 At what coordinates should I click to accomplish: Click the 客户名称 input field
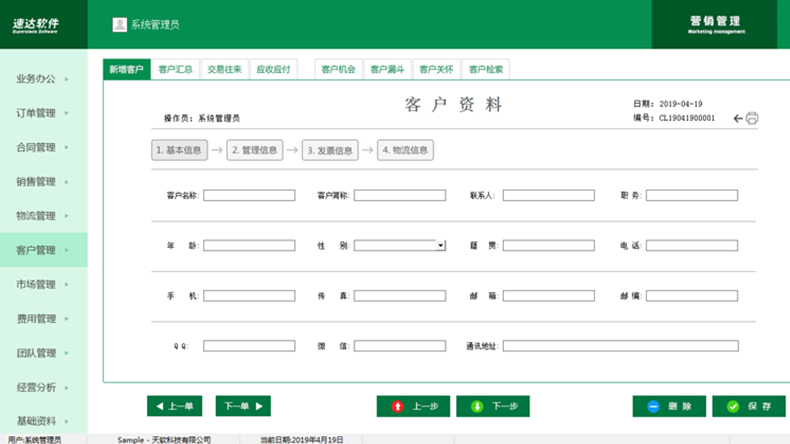click(249, 196)
